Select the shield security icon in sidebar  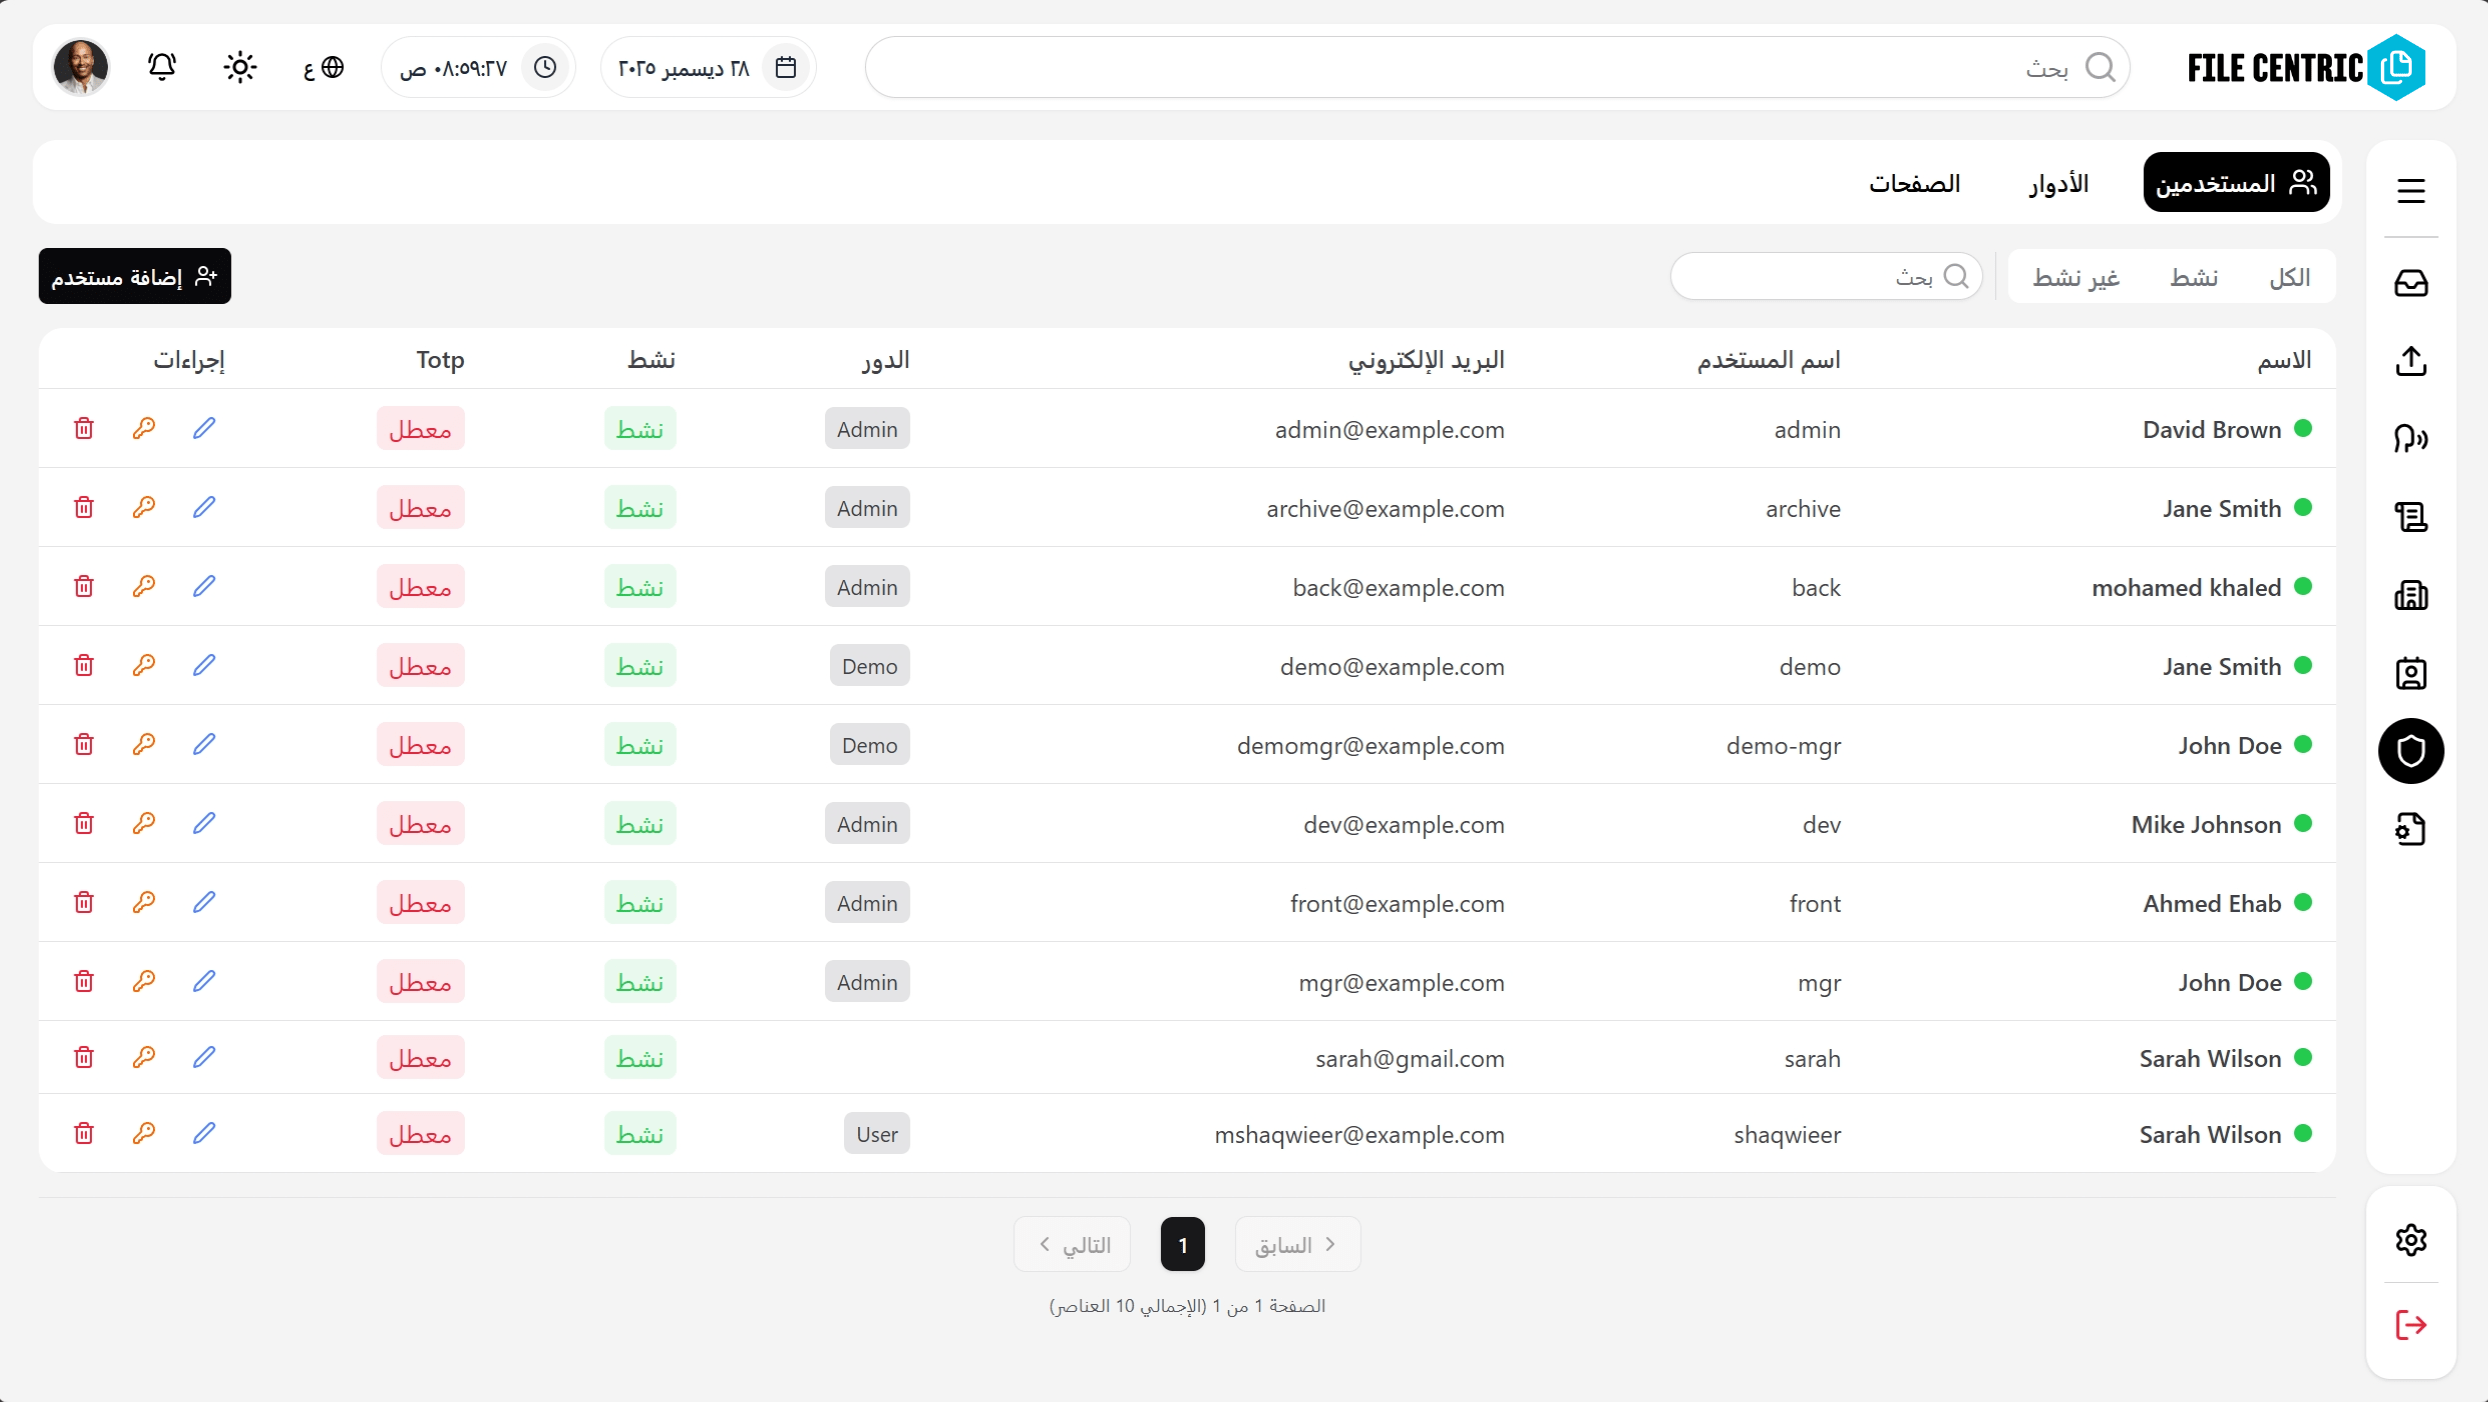click(2410, 751)
